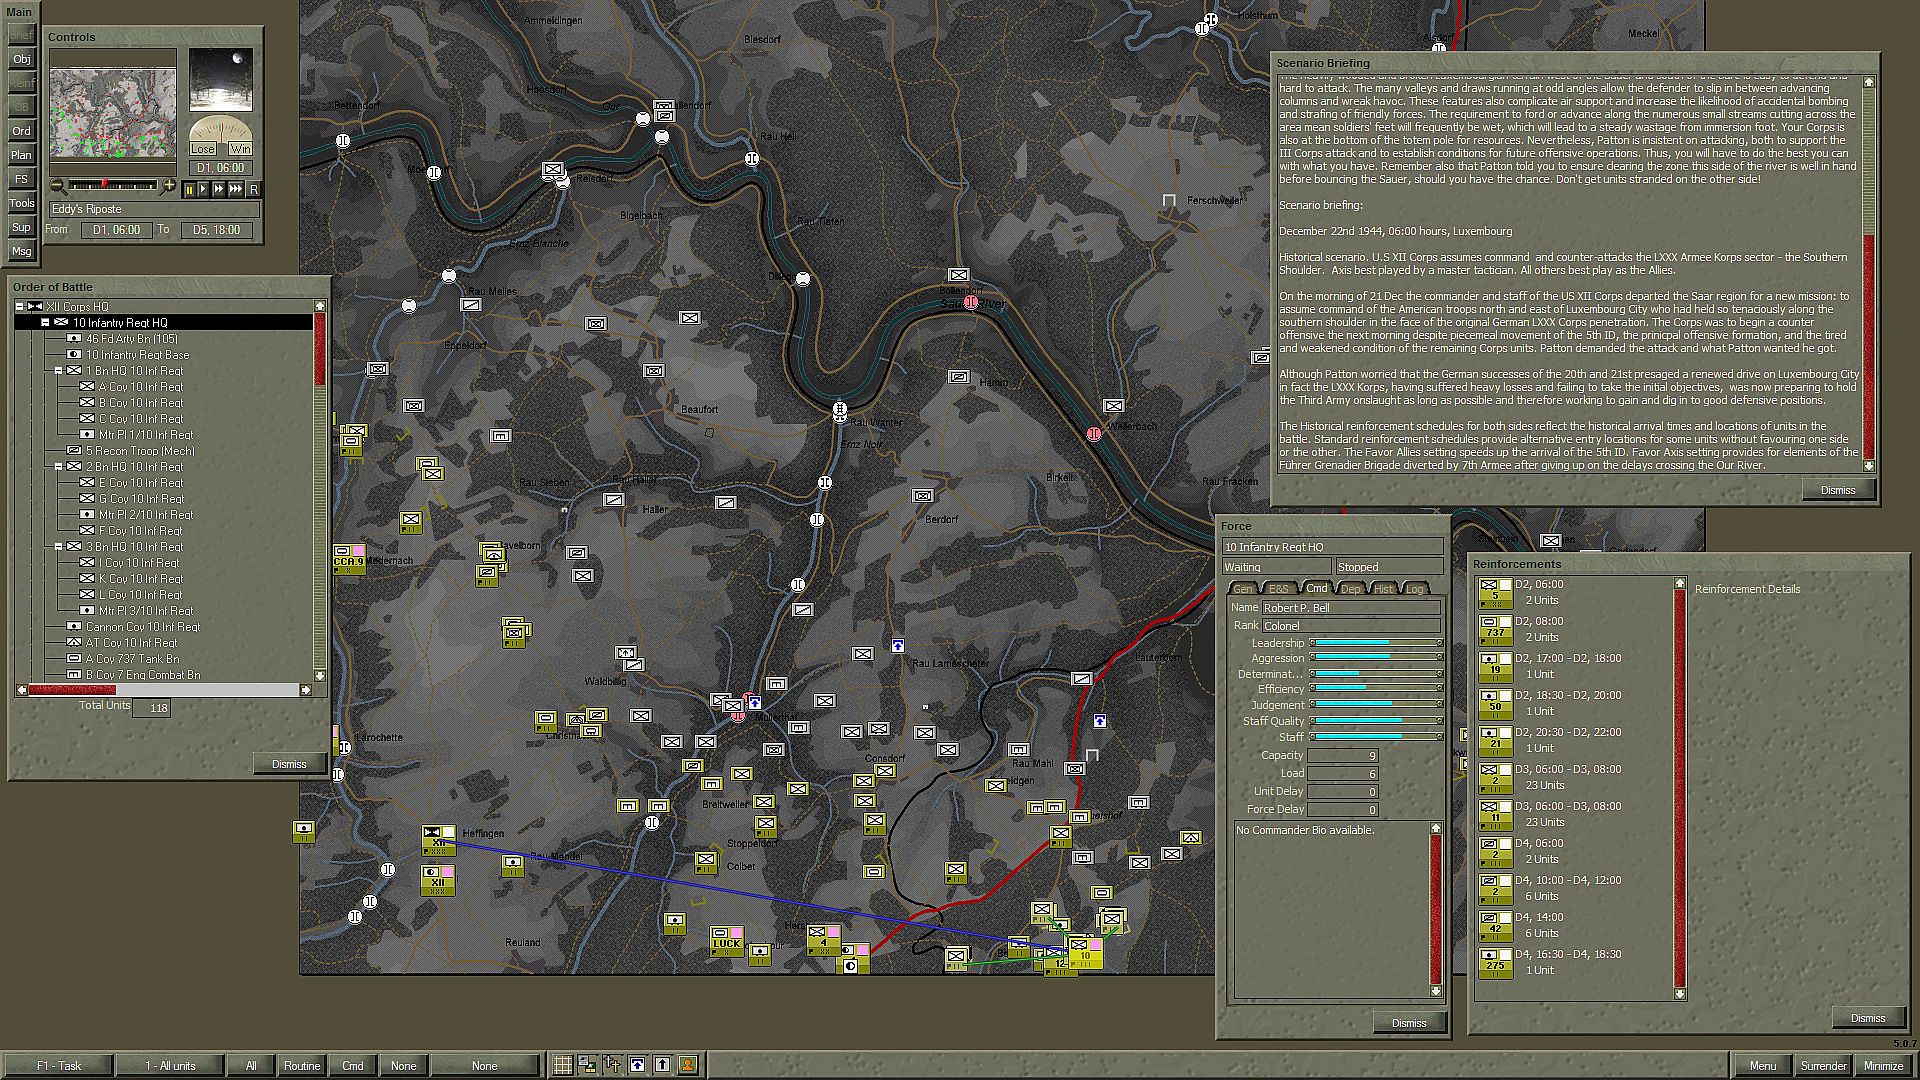Collapse the XII Corps HQ root node
1920x1080 pixels.
[19, 307]
